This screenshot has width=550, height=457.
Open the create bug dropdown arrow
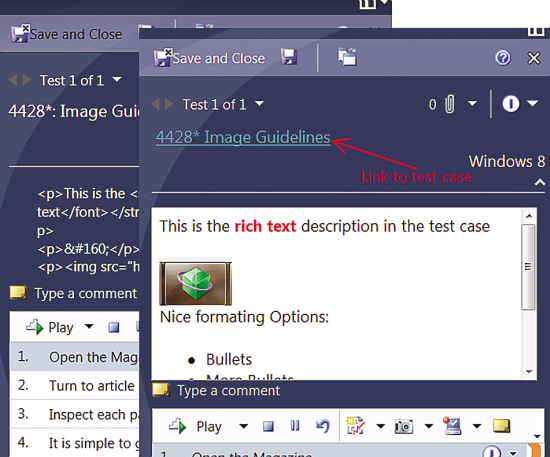click(380, 426)
